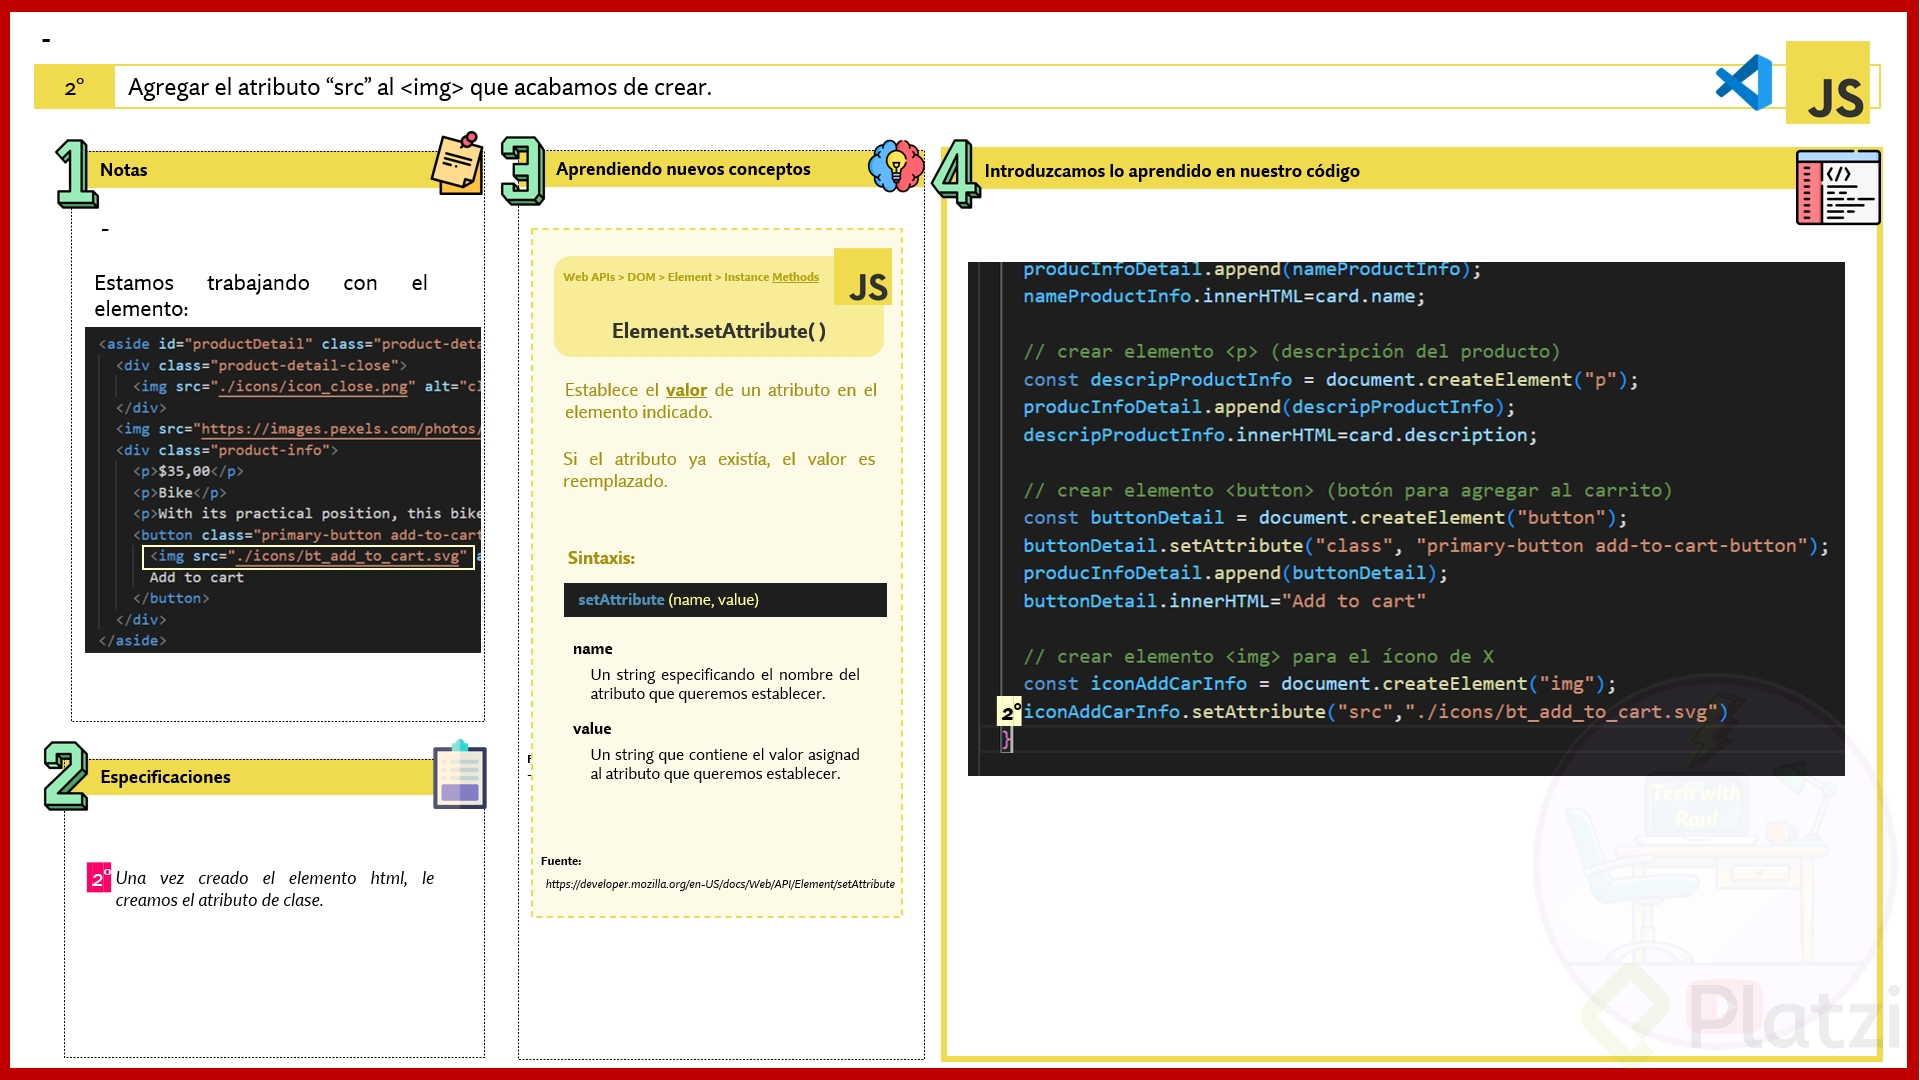Screen dimensions: 1920x1080
Task: Click 'Aprendiendo nuevos conceptos' header
Action: pos(683,169)
